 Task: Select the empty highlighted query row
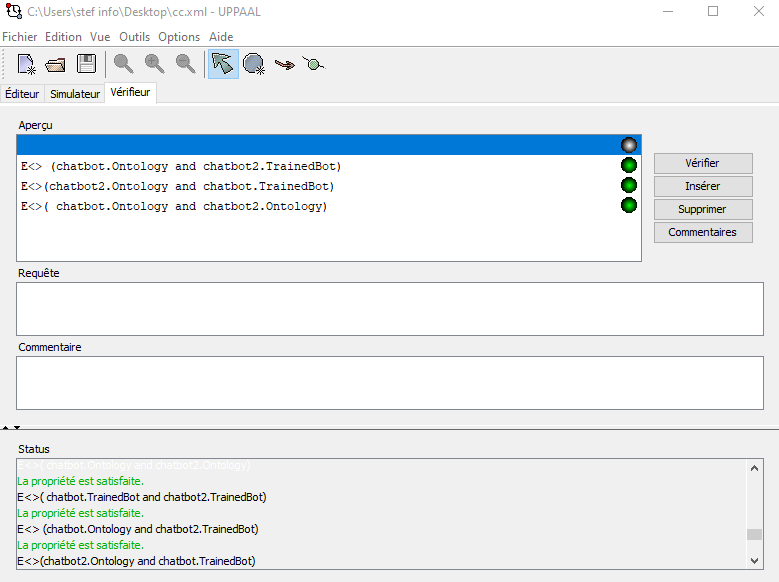[329, 145]
